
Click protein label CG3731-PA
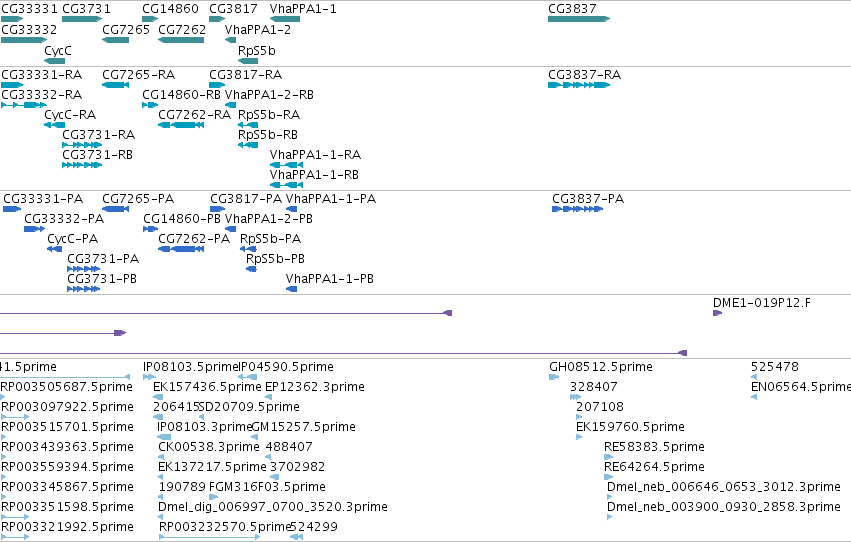click(103, 259)
